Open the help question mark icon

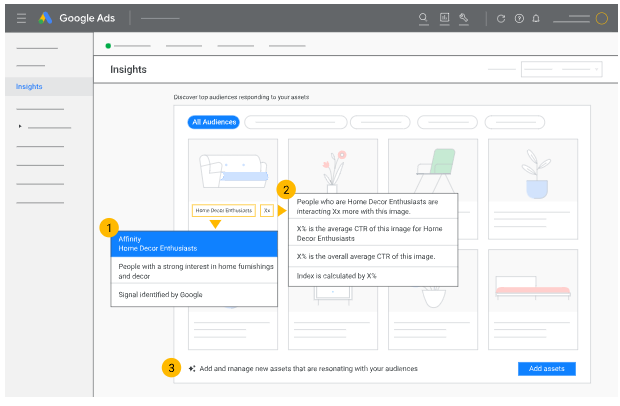(x=519, y=18)
